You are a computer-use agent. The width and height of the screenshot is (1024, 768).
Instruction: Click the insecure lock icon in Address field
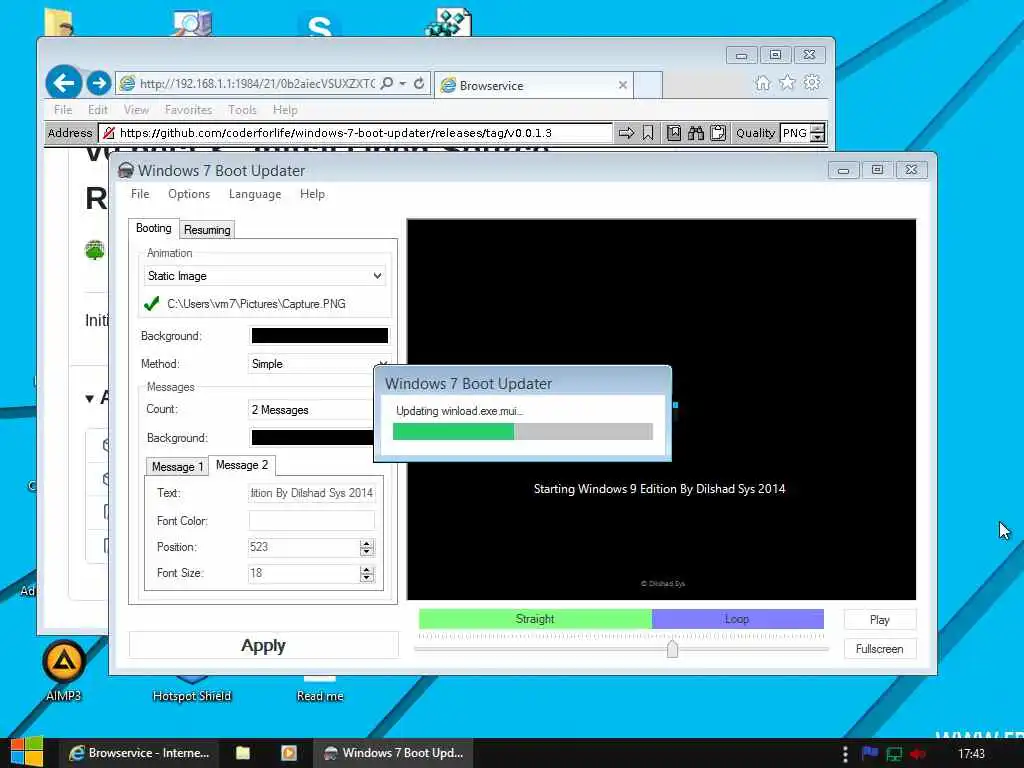click(109, 133)
